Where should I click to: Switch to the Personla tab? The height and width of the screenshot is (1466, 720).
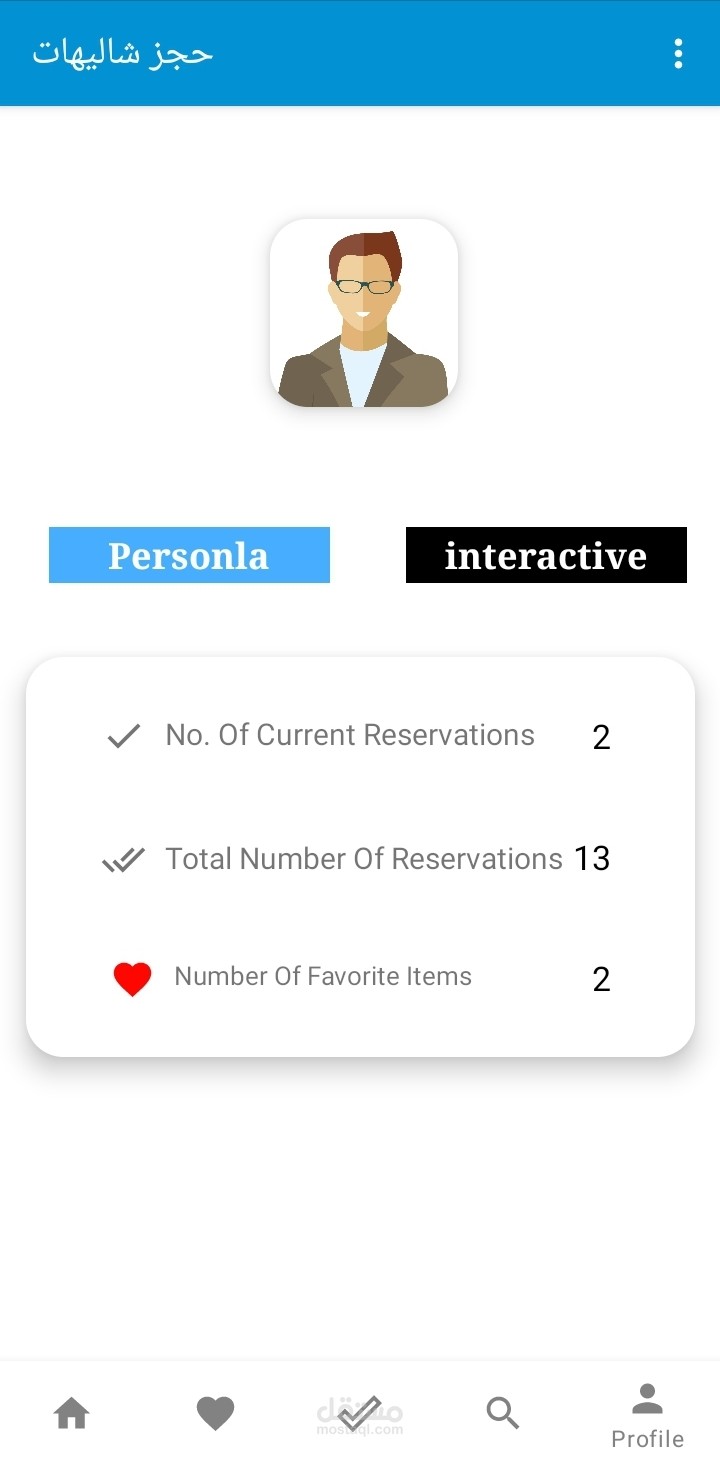[x=189, y=555]
